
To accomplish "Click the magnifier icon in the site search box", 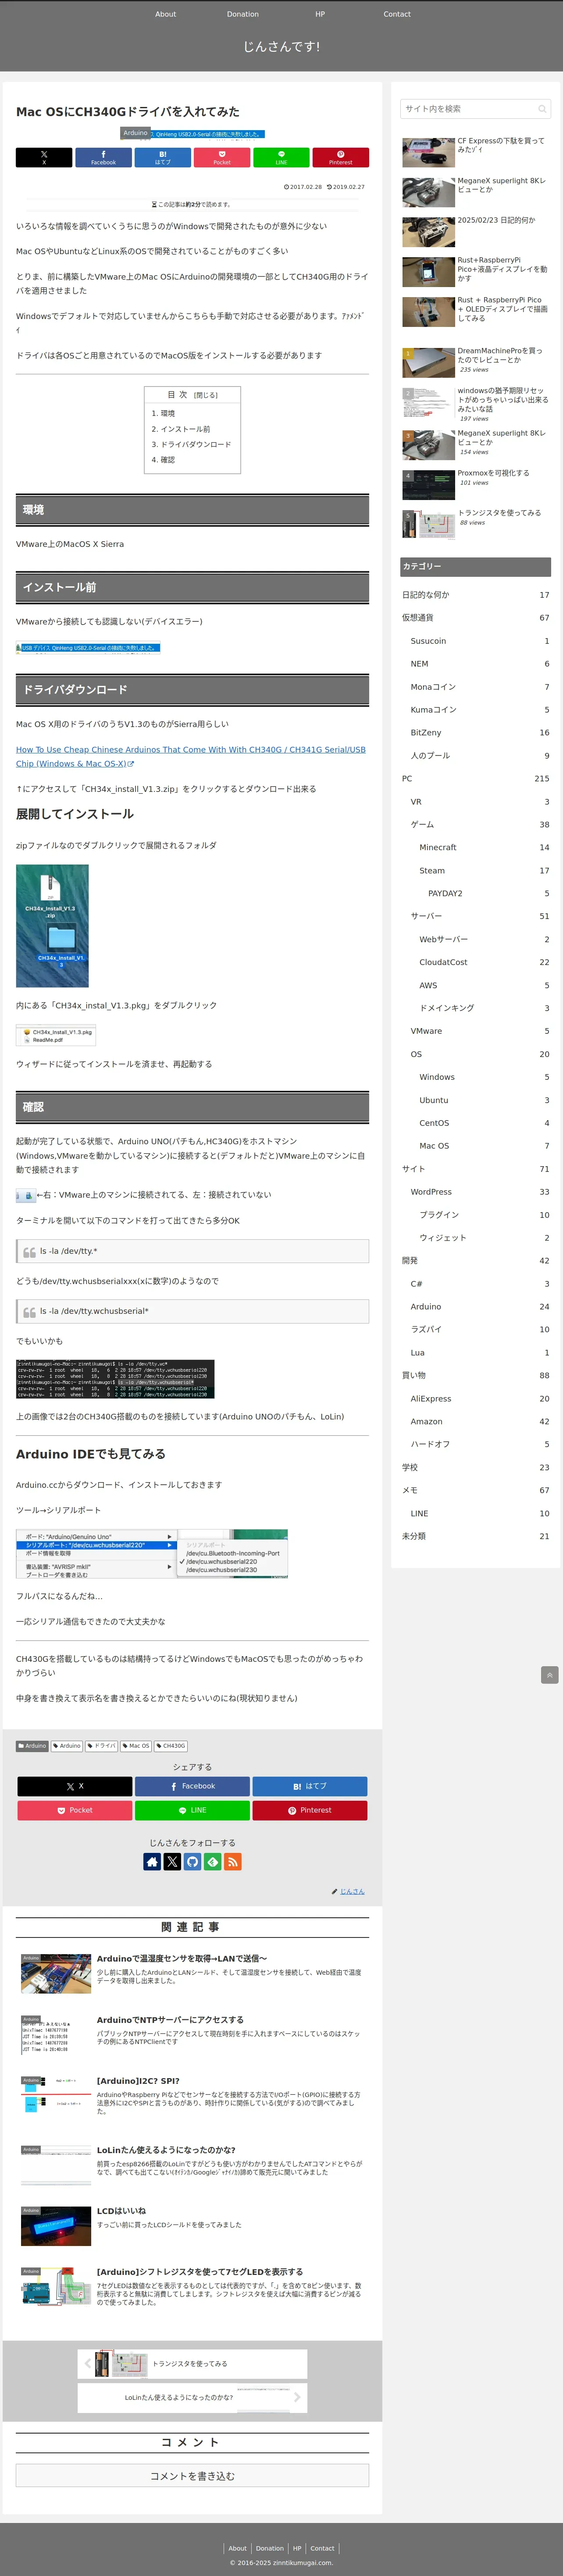I will point(542,109).
